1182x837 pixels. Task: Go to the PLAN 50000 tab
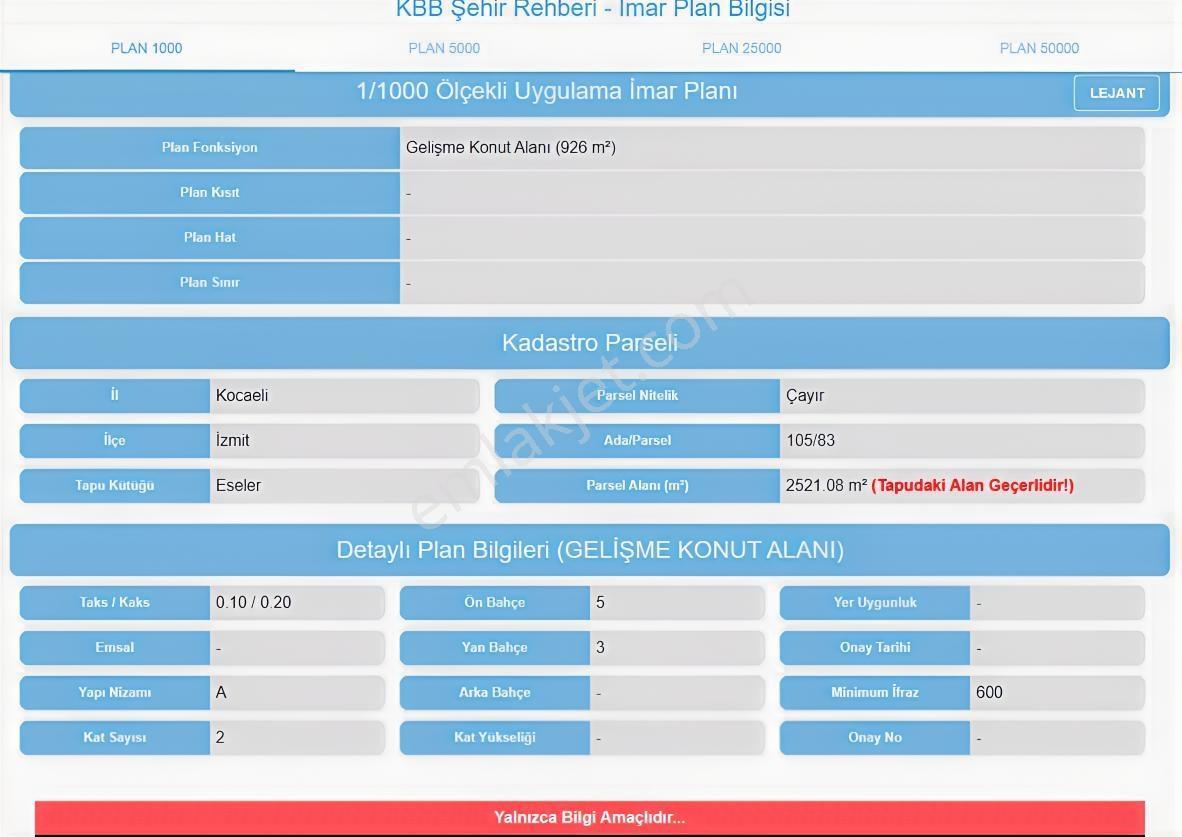[x=1039, y=48]
